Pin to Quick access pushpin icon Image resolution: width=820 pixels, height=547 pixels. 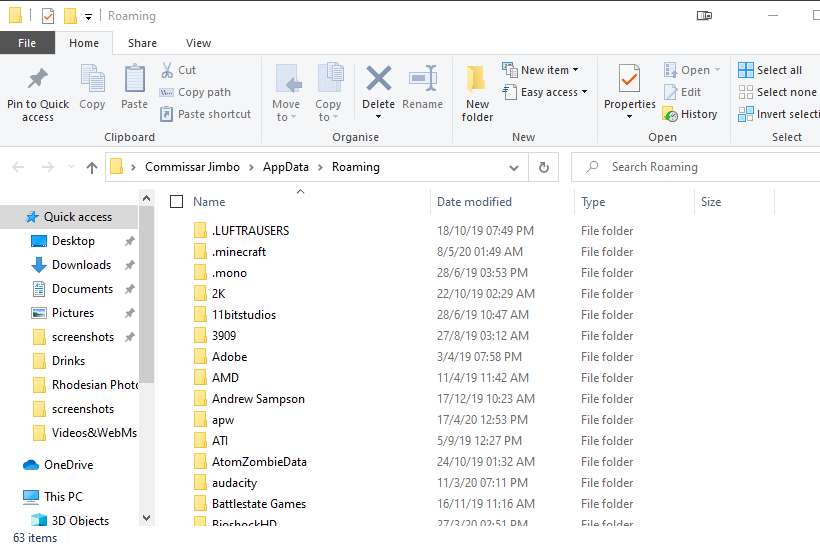[38, 78]
